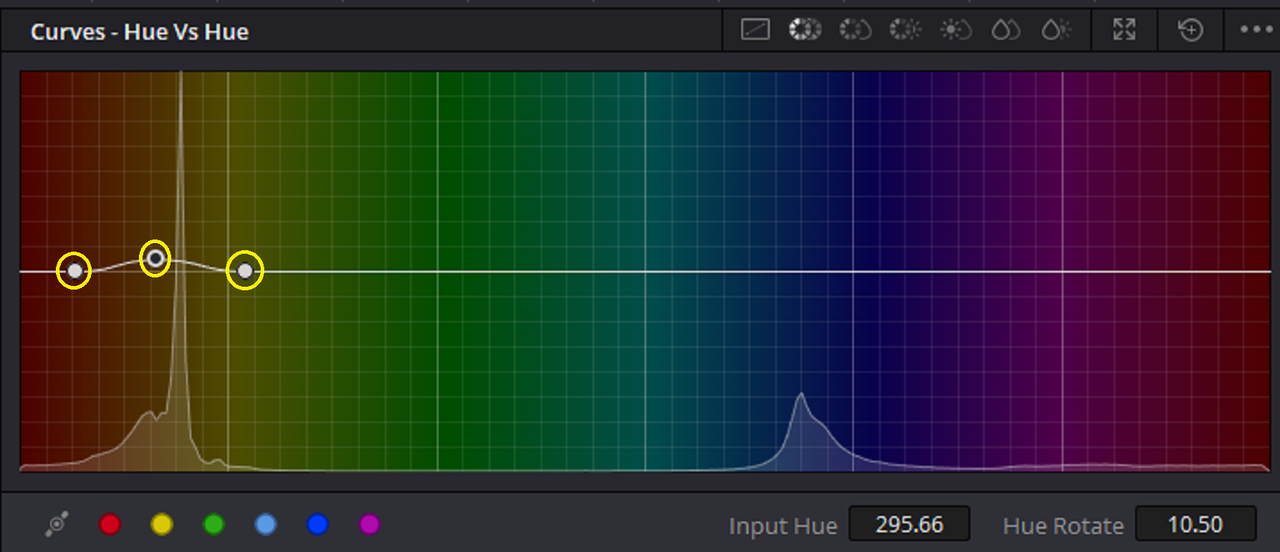Viewport: 1280px width, 552px height.
Task: Reset the Hue Vs Hue curve
Action: tap(1190, 30)
